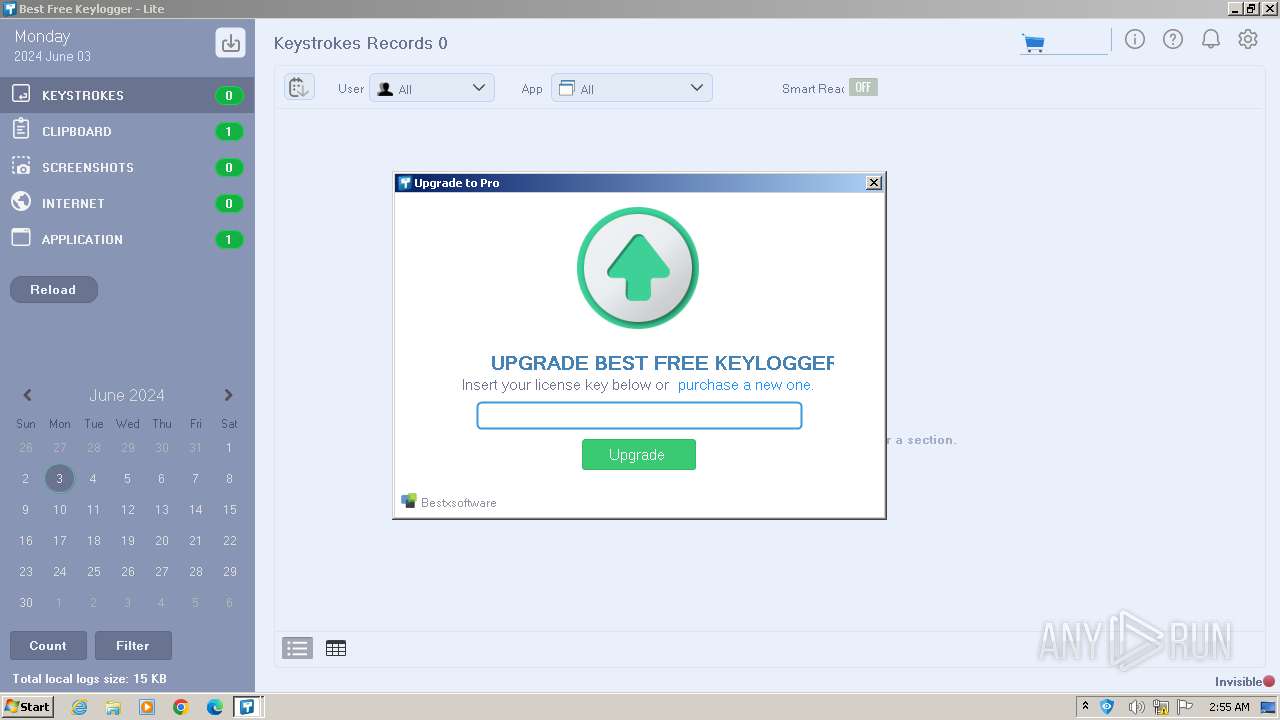Click the volume icon in system tray
The image size is (1280, 720).
(1136, 707)
